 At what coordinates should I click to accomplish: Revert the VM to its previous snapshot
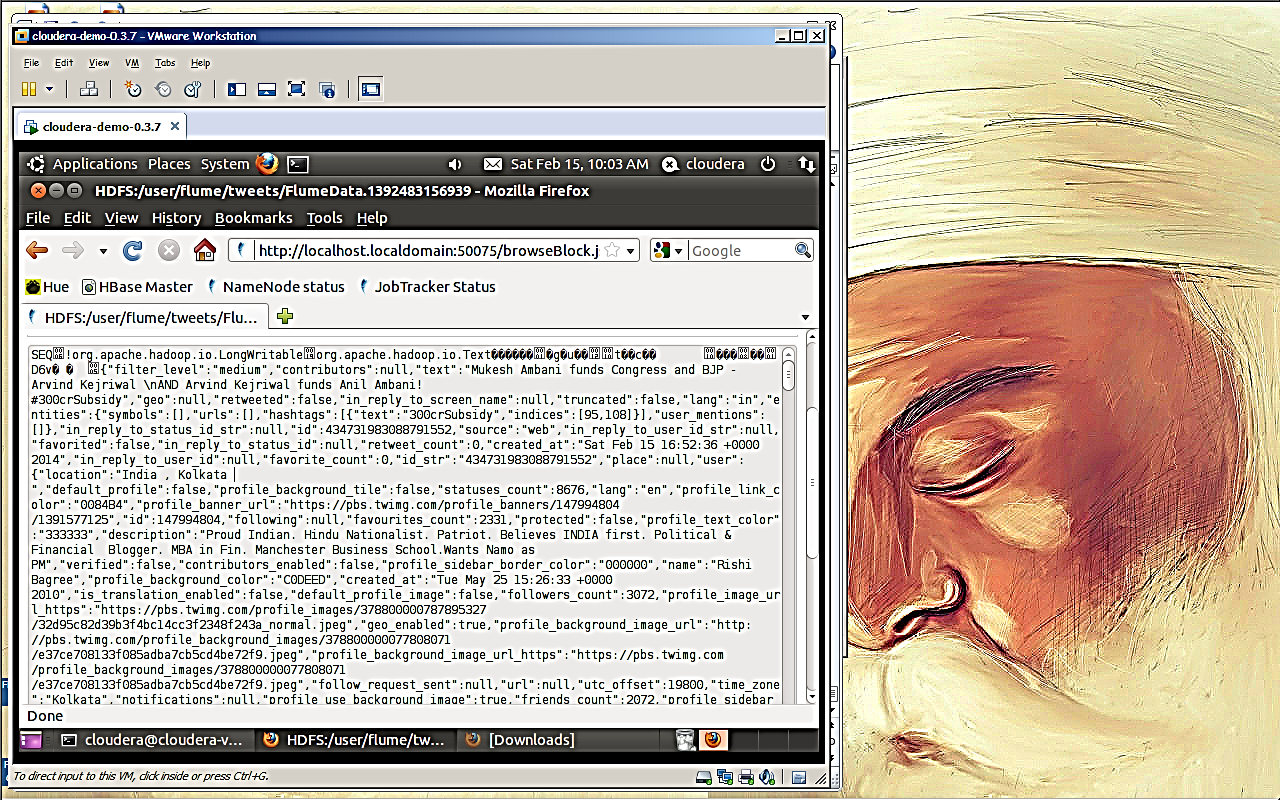pos(163,89)
